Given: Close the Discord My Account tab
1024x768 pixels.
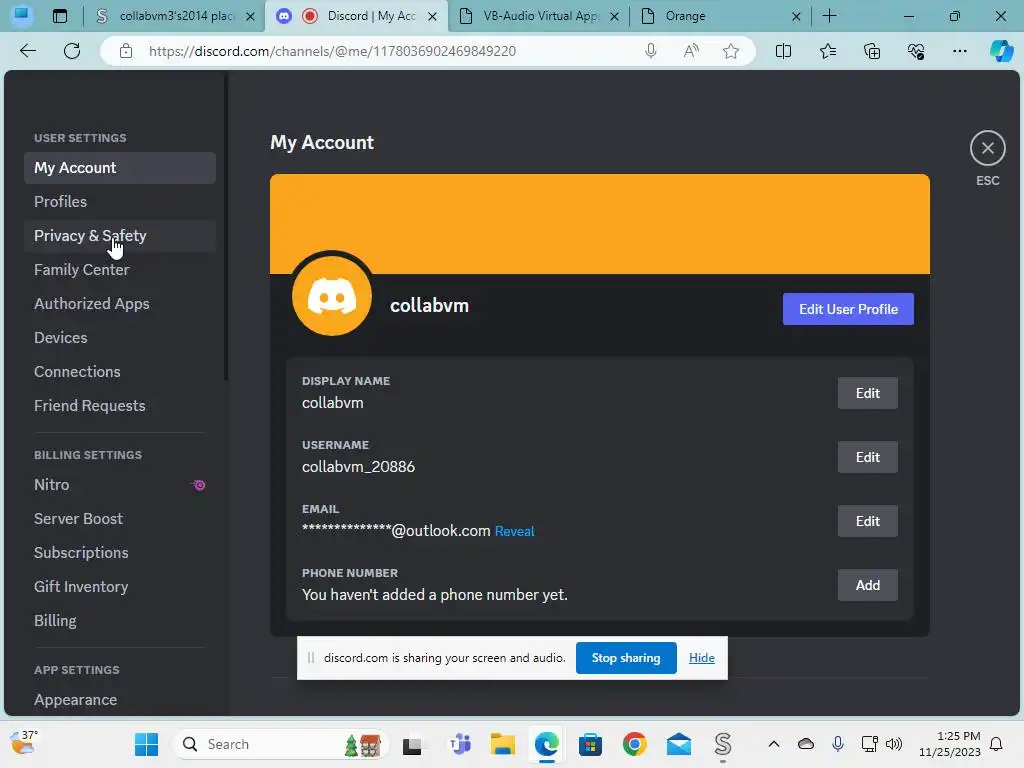Looking at the screenshot, I should tap(432, 16).
